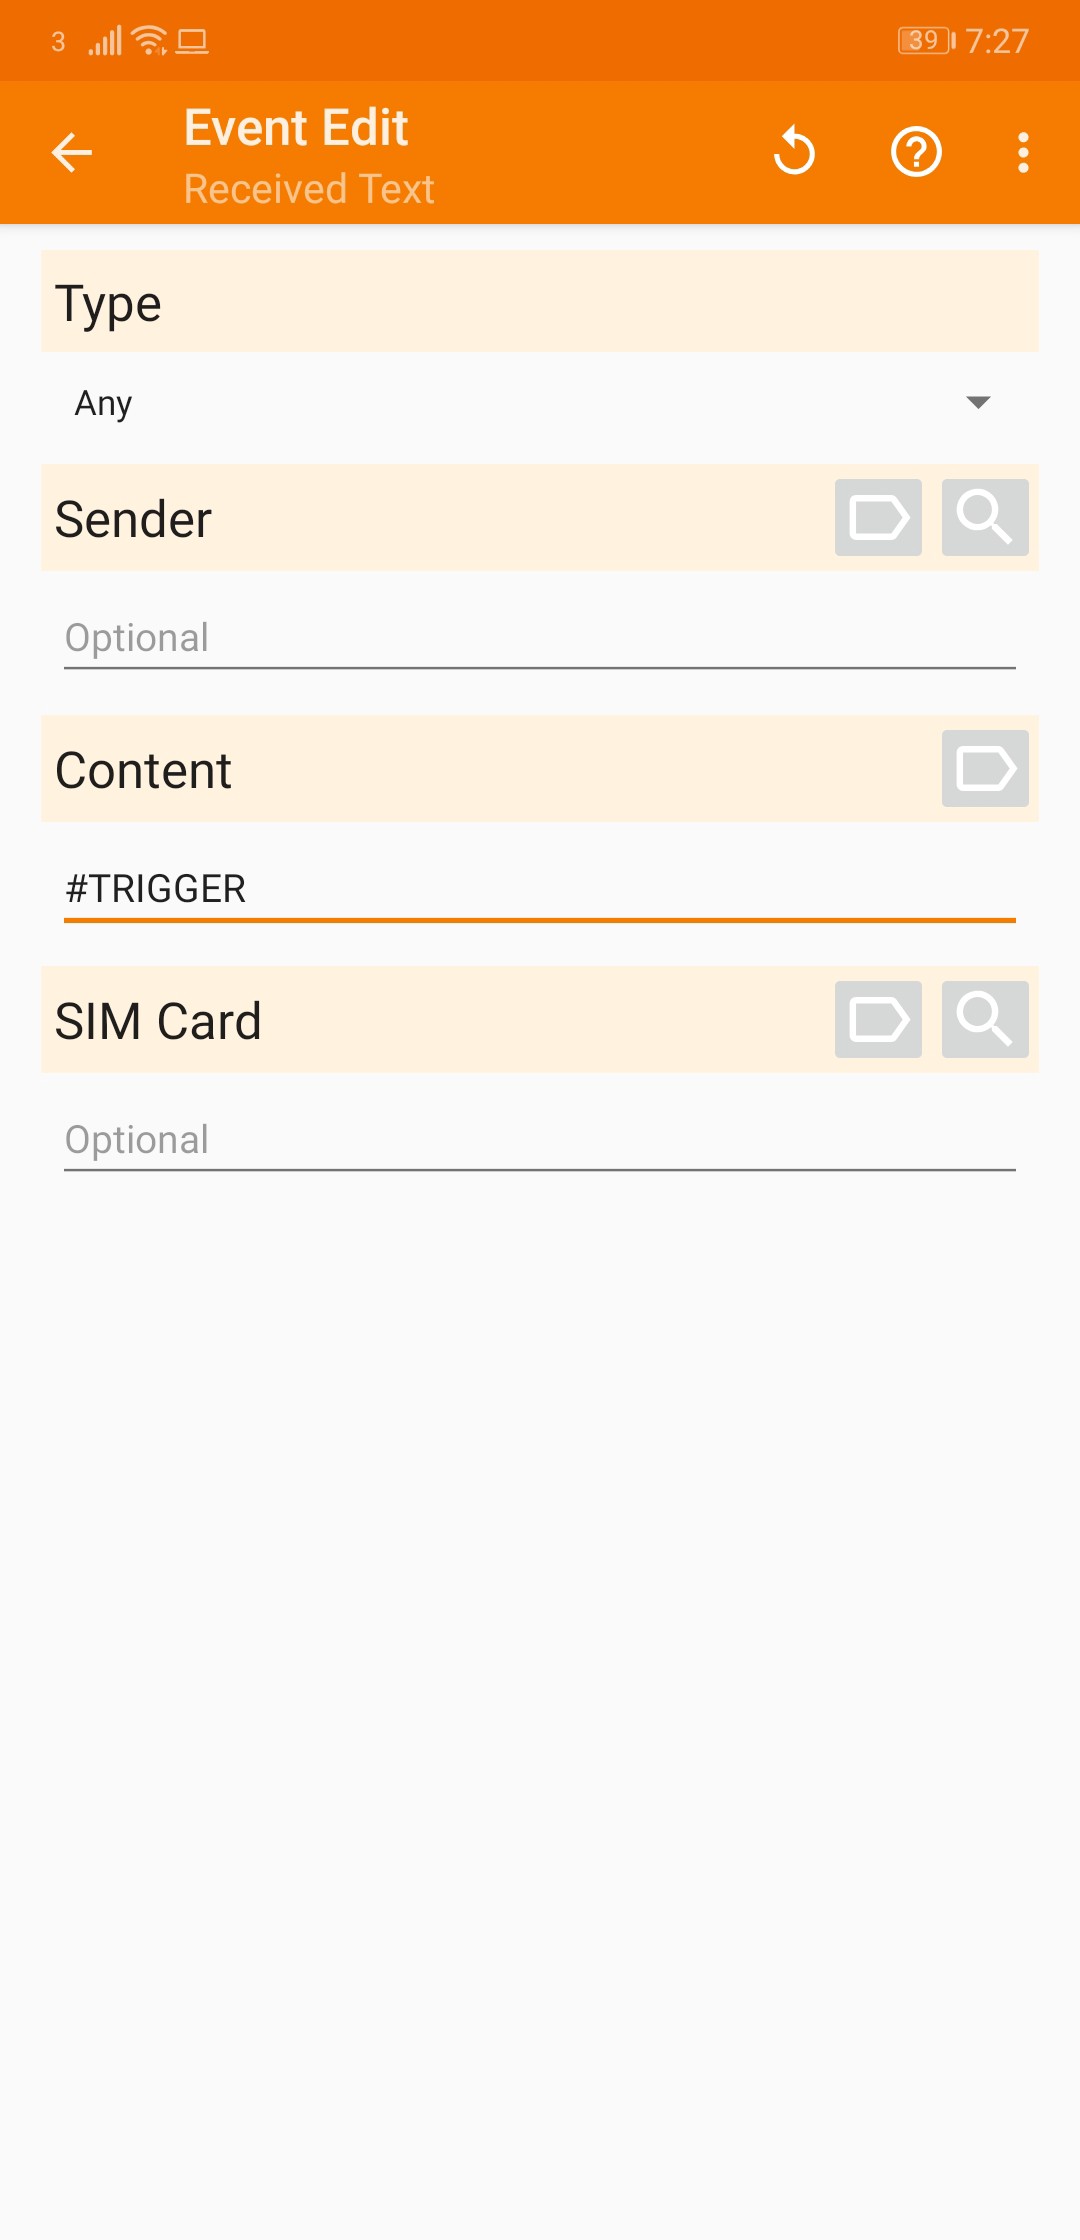1080x2240 pixels.
Task: Tap the "Event Edit" title text
Action: 296,128
